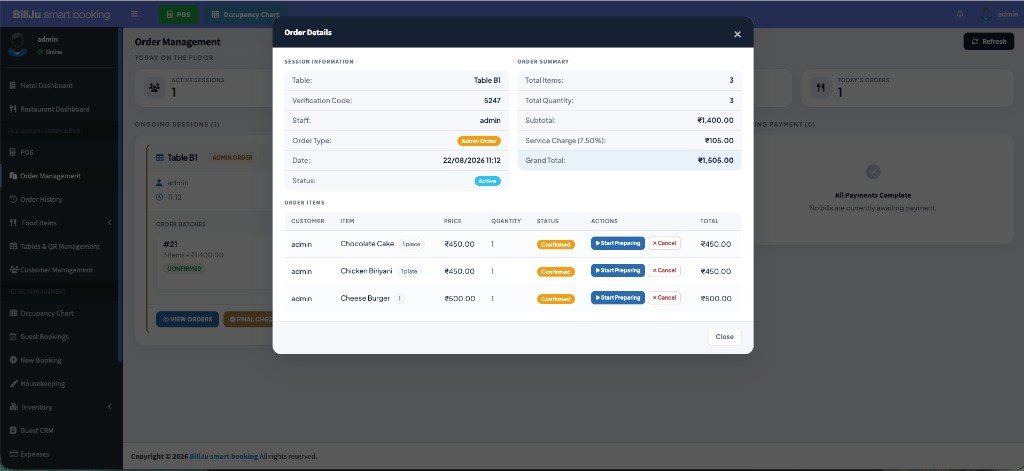Click the Inventory chevron arrow
Image resolution: width=1024 pixels, height=471 pixels.
[x=109, y=407]
